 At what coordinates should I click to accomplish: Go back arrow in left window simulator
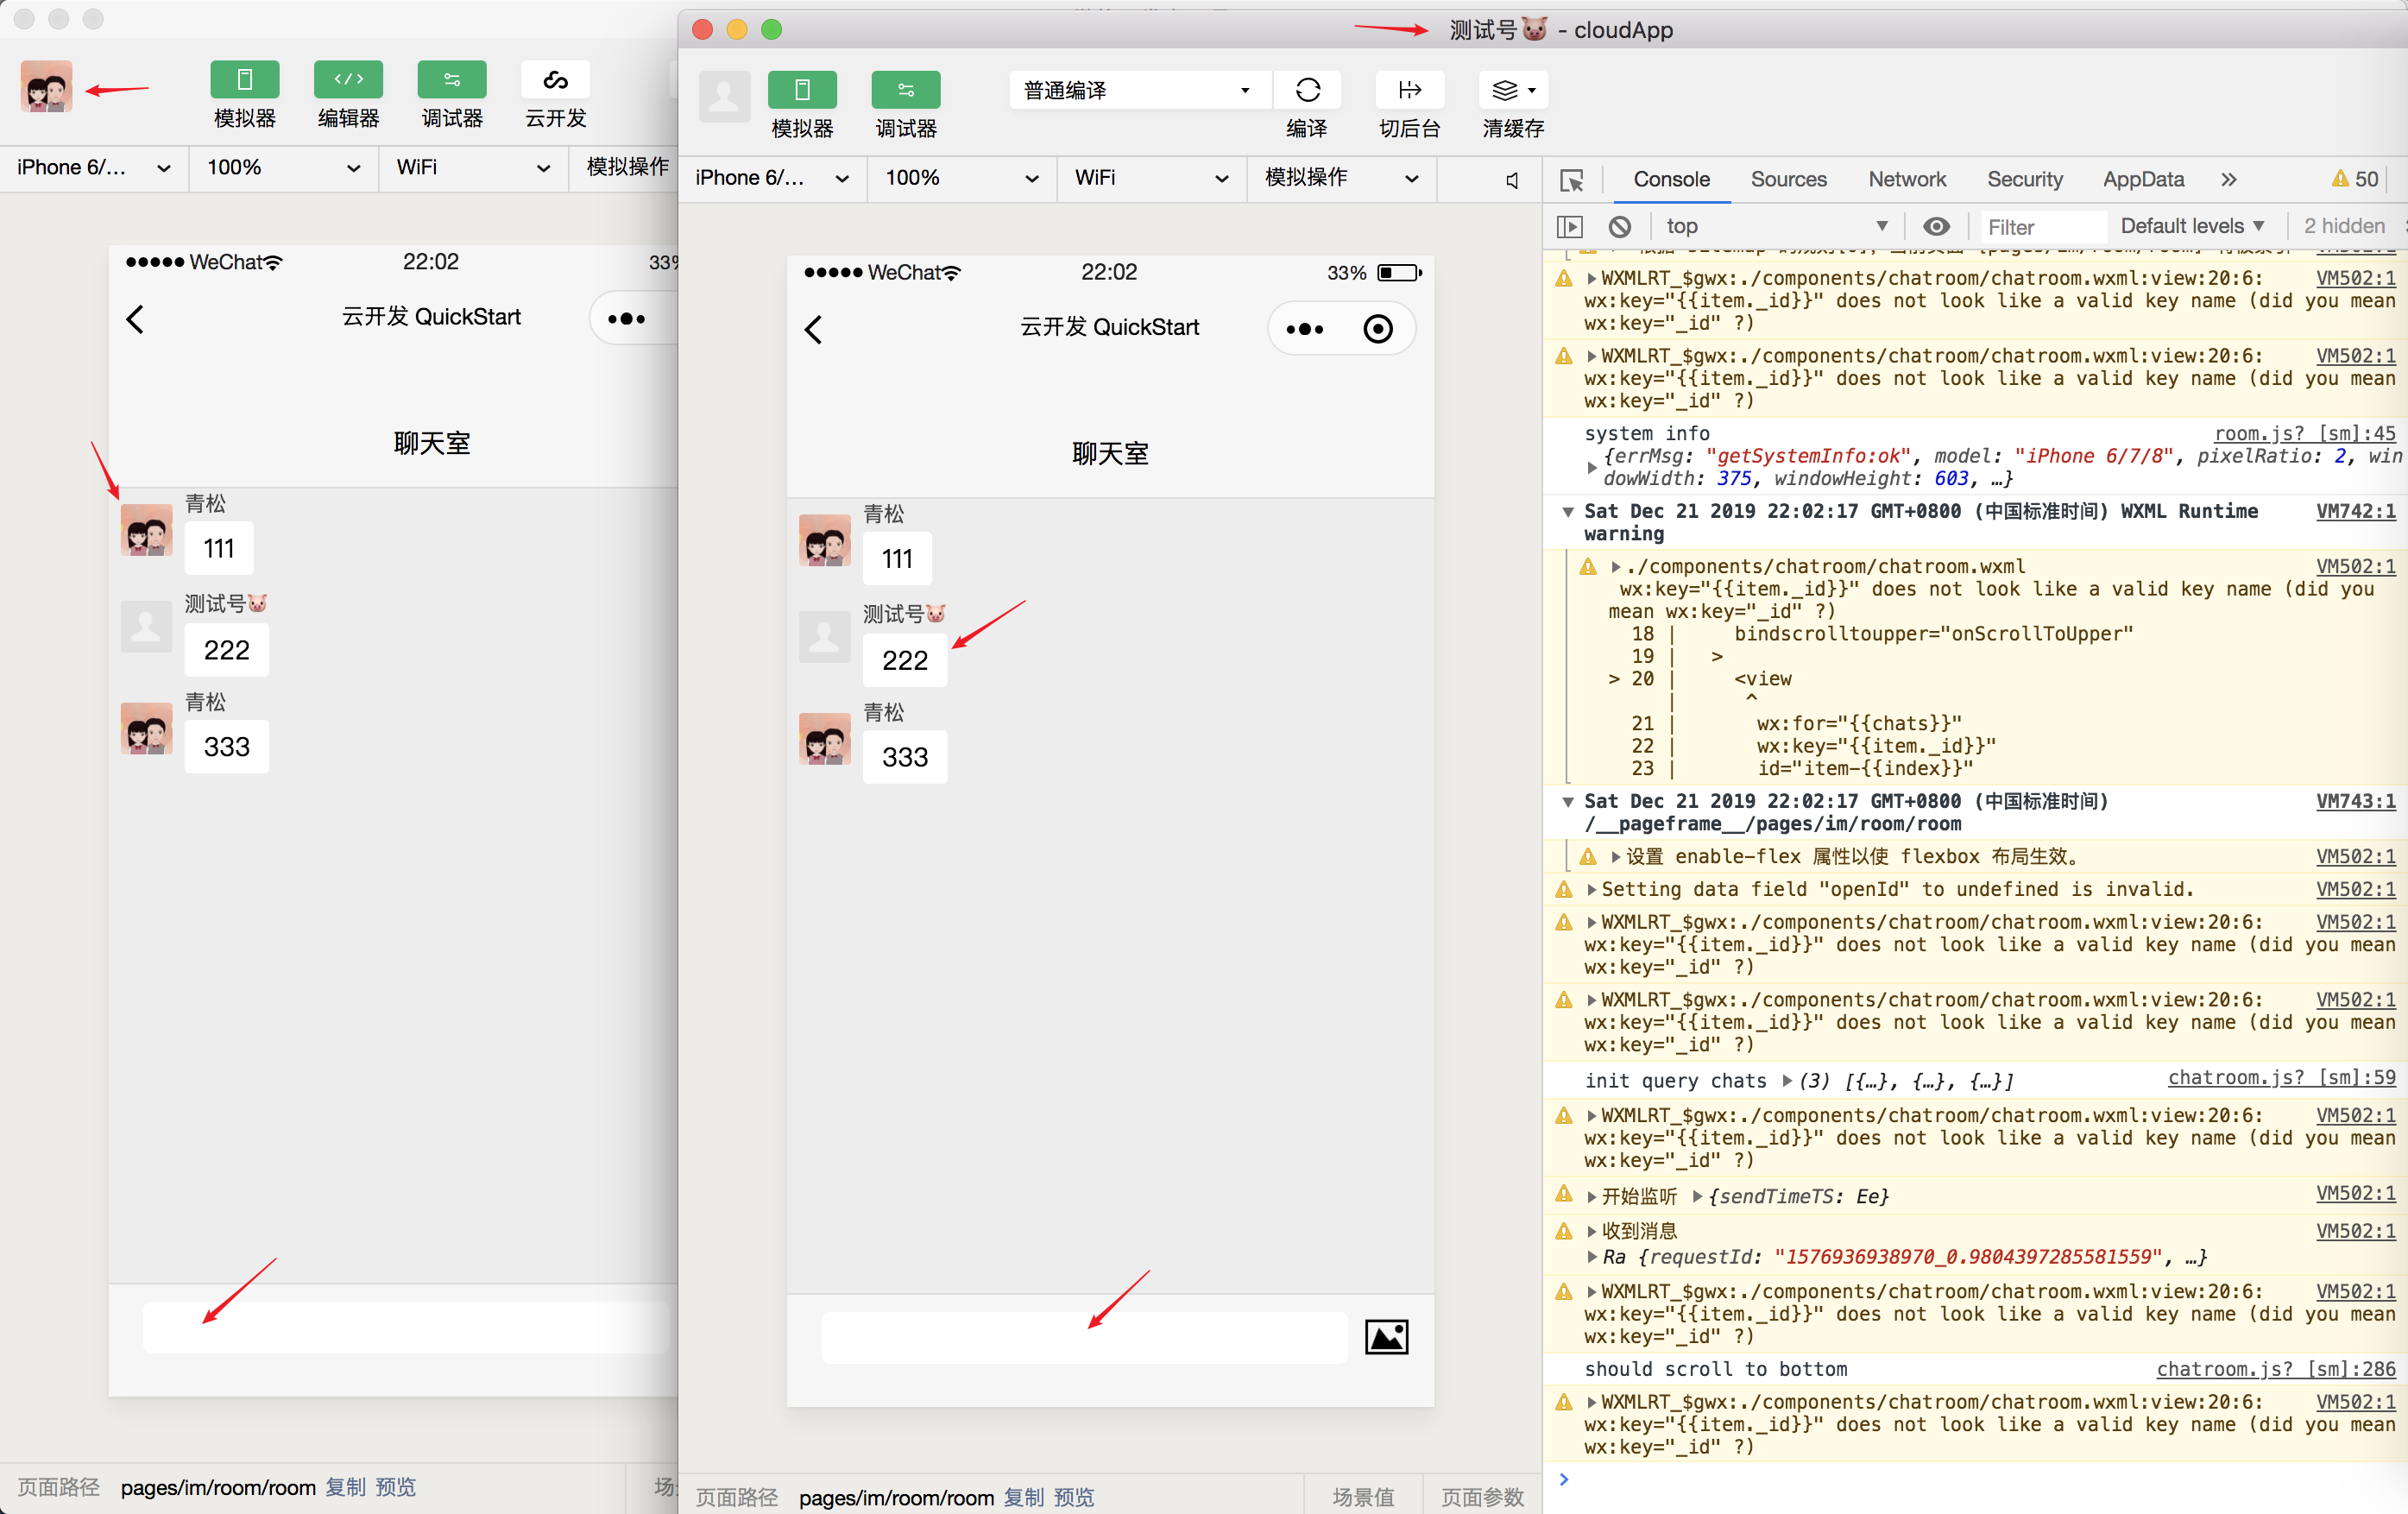tap(135, 319)
